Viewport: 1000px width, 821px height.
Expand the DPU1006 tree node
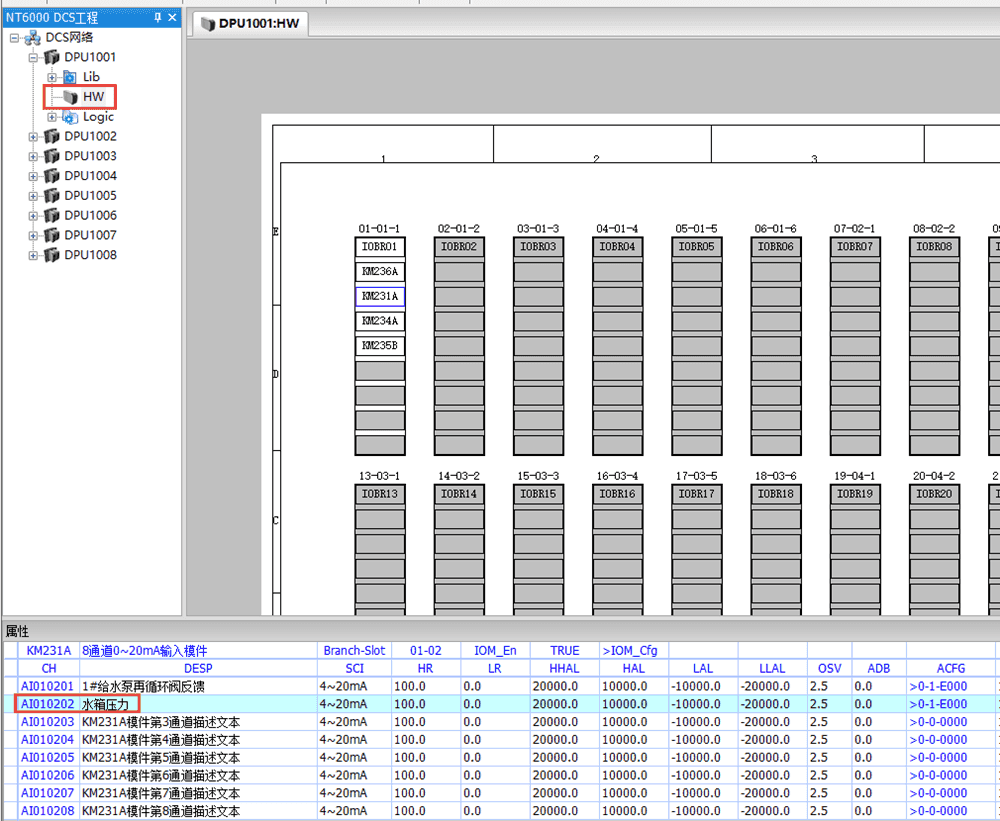tap(33, 216)
